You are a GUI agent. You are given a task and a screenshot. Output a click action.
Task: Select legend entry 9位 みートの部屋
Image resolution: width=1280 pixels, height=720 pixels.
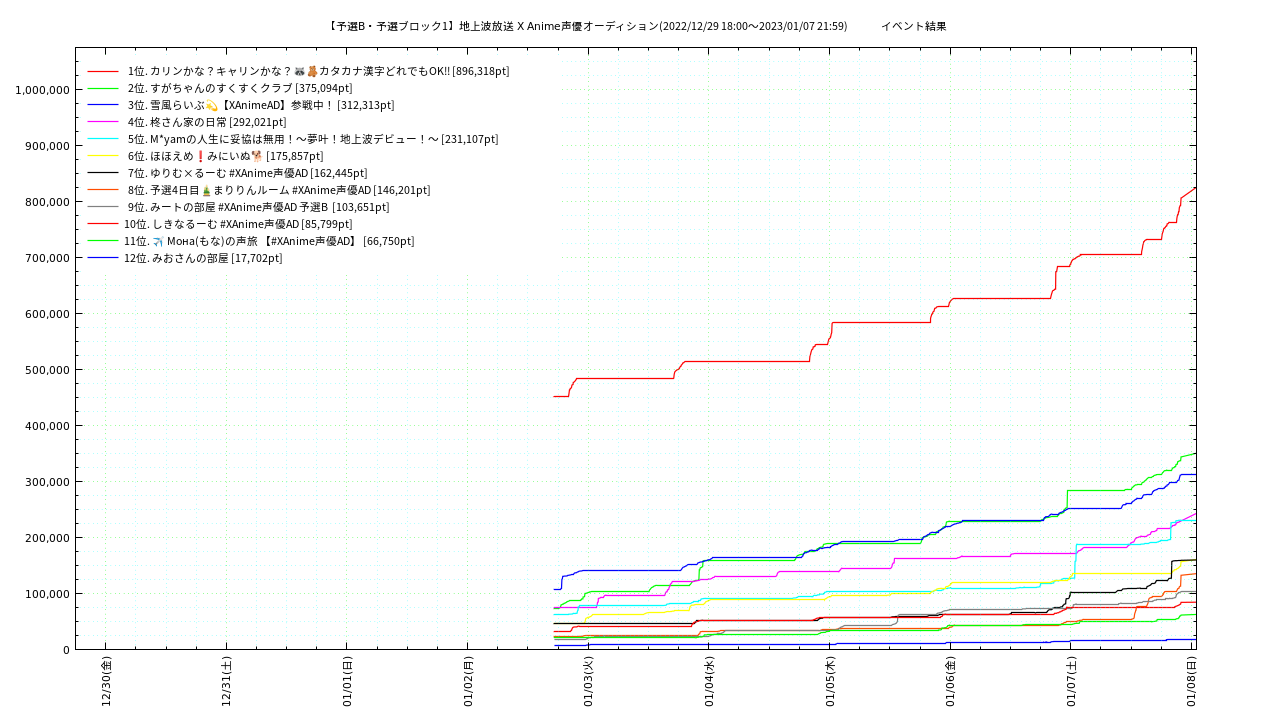[x=258, y=207]
